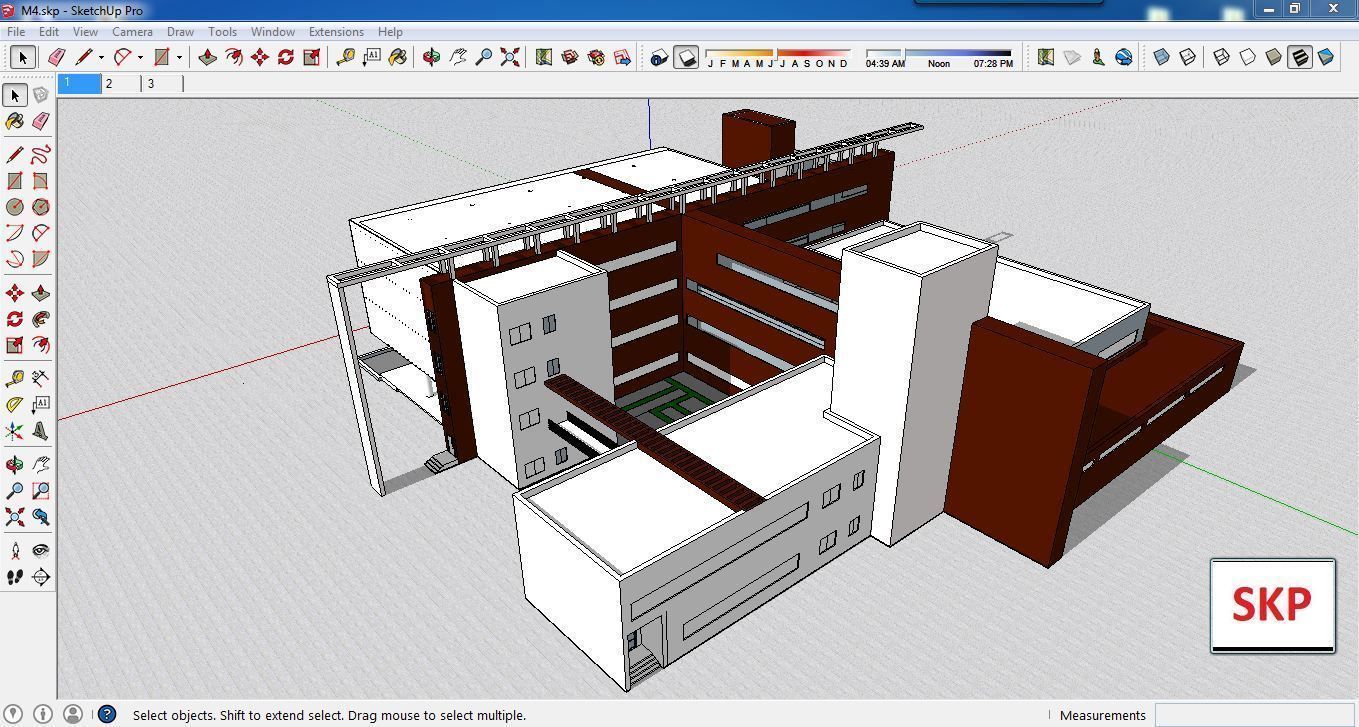Switch to Wireframe face style

click(x=1222, y=57)
